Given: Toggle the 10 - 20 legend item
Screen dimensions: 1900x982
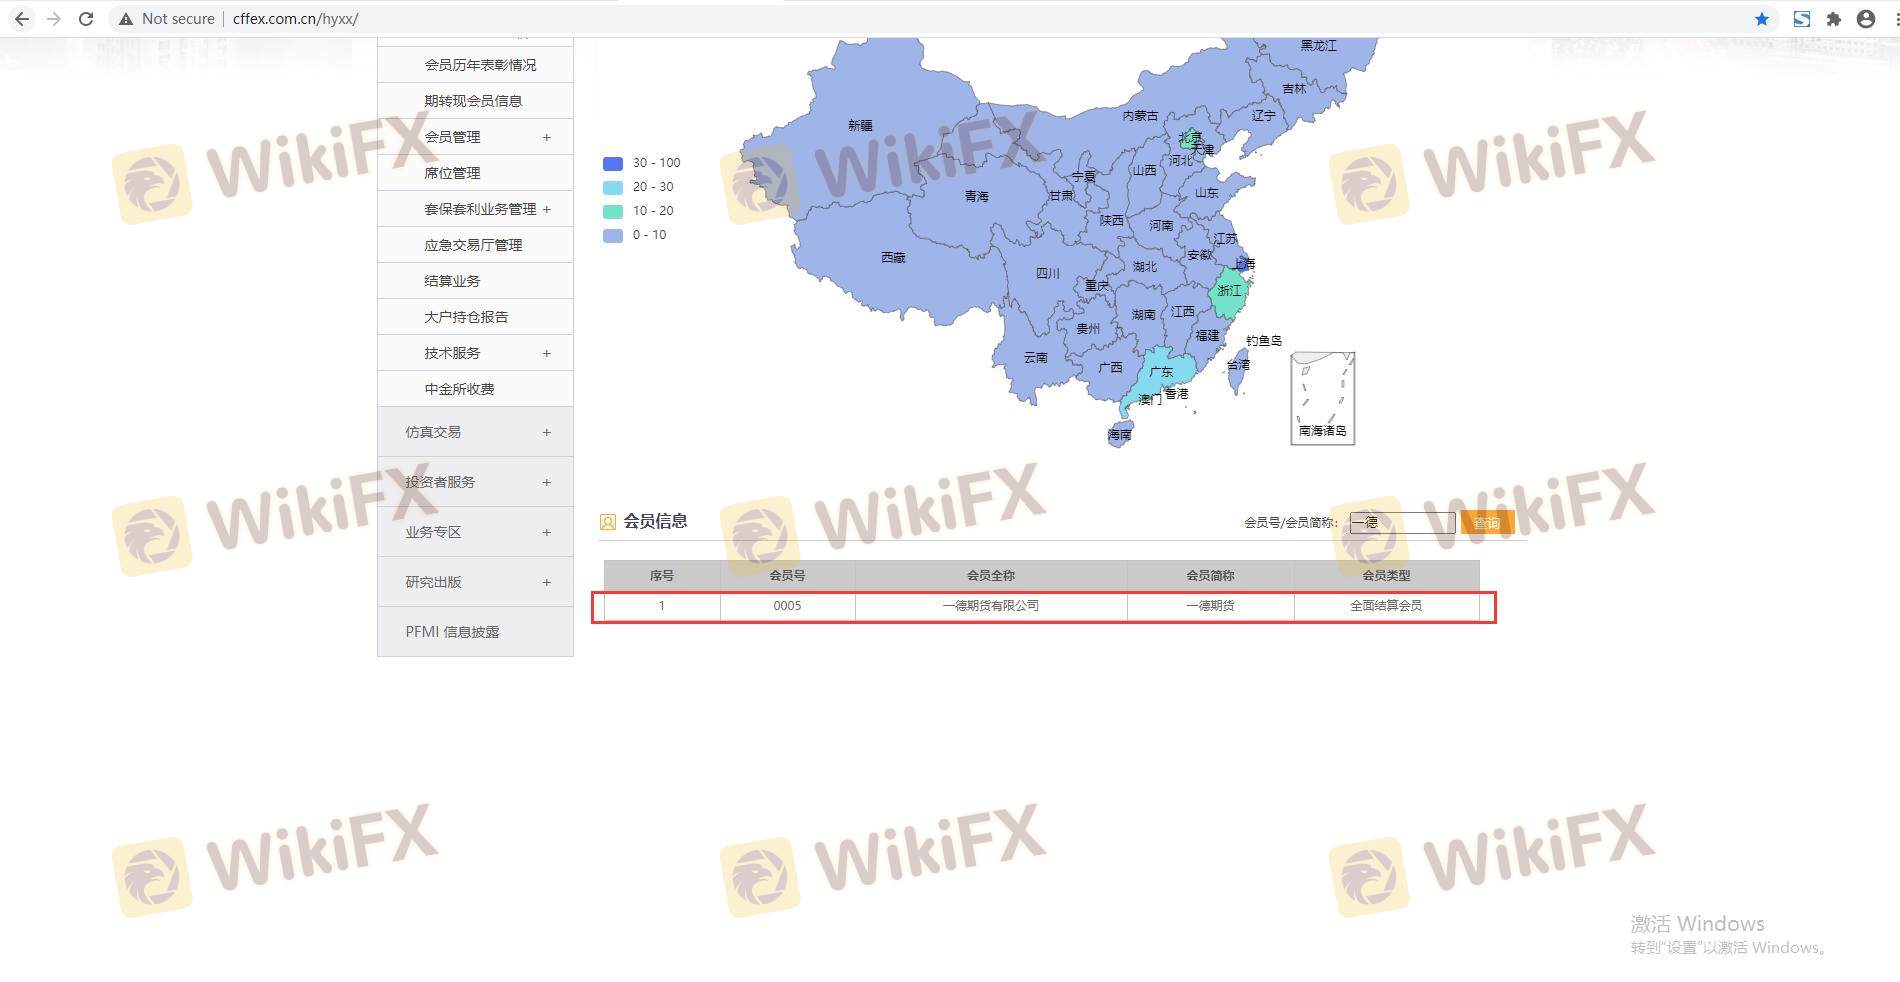Looking at the screenshot, I should (640, 211).
